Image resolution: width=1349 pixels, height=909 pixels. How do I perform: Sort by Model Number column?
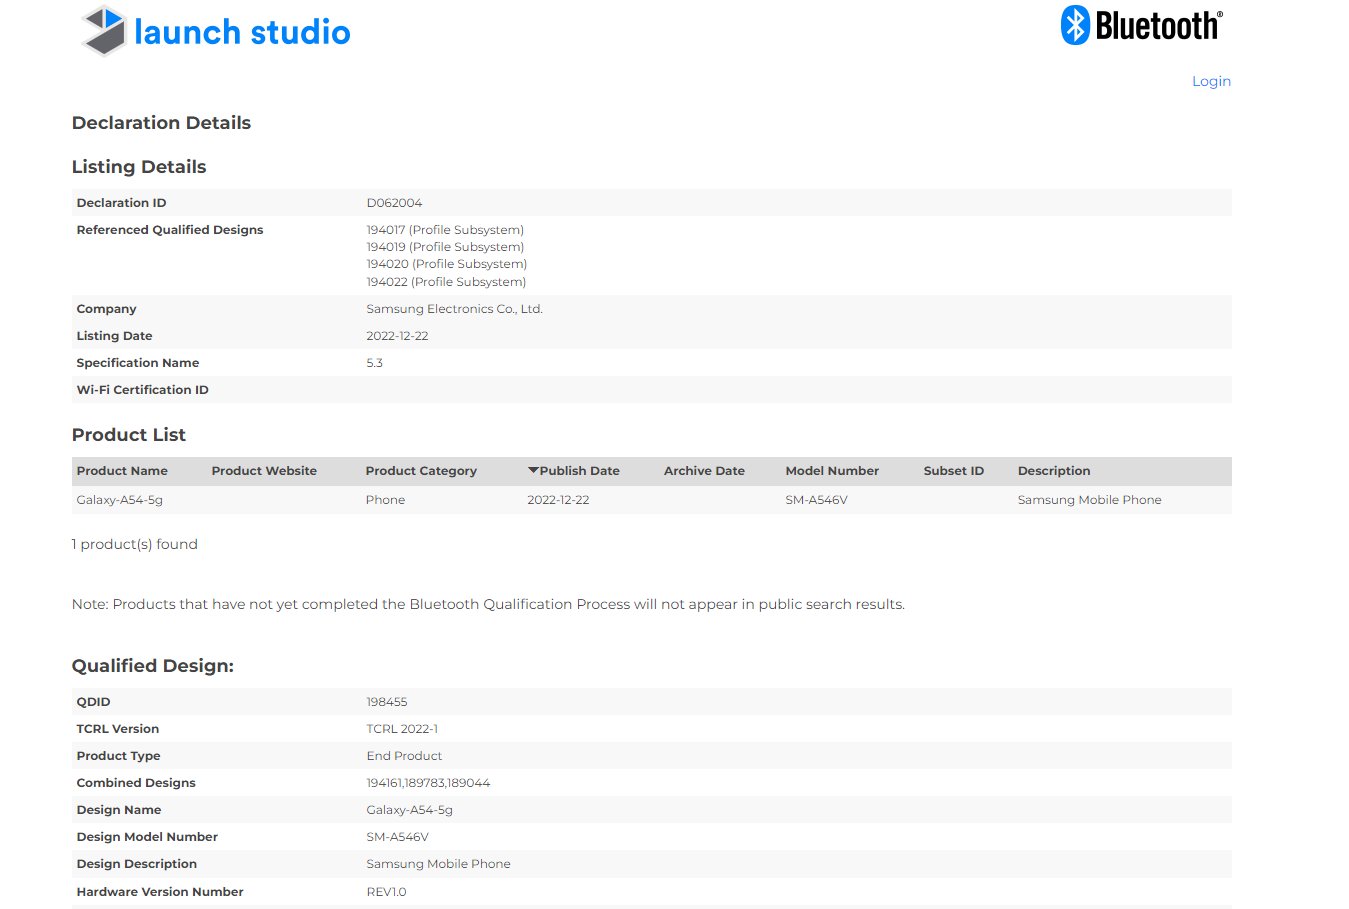pos(832,471)
